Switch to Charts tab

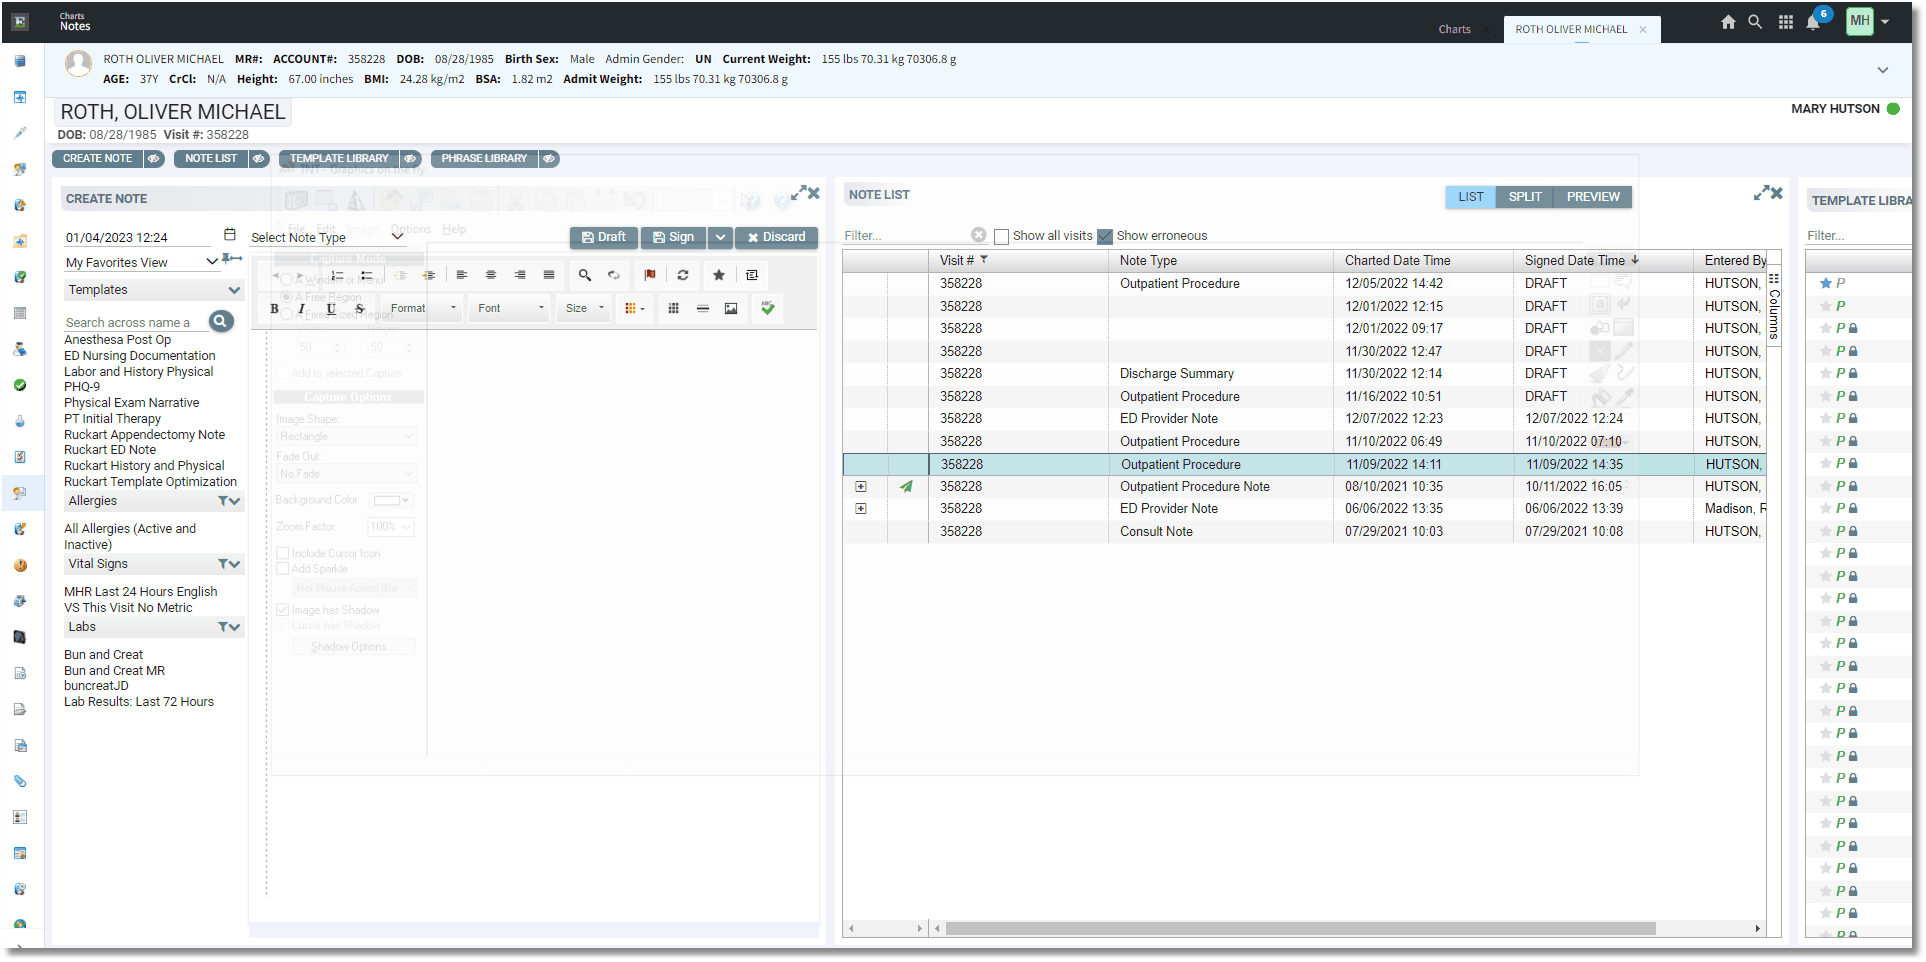coord(1455,29)
